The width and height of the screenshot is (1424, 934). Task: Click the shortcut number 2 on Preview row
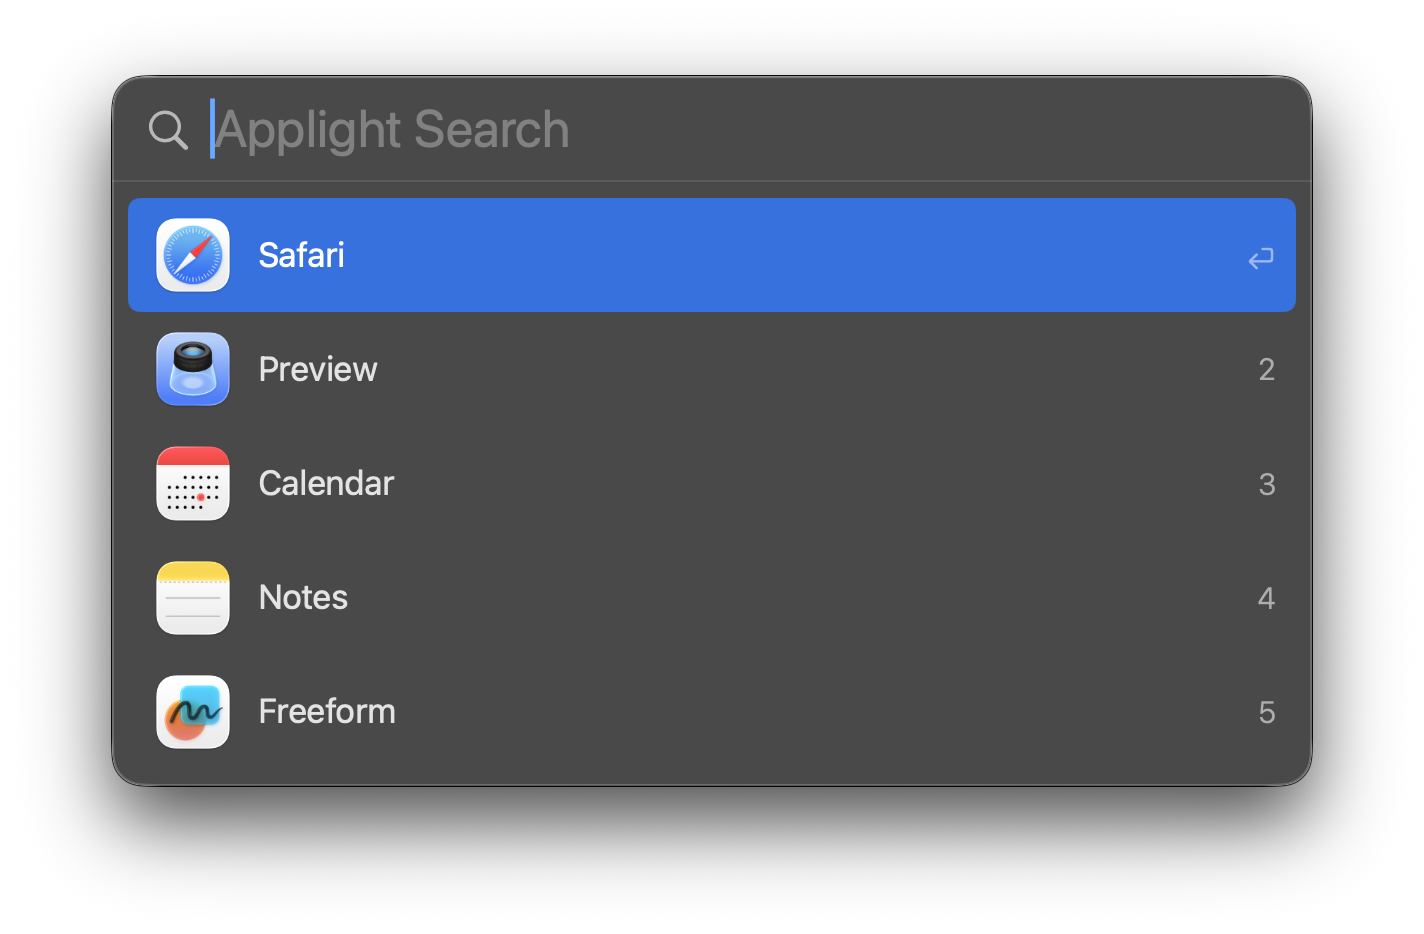click(x=1266, y=369)
